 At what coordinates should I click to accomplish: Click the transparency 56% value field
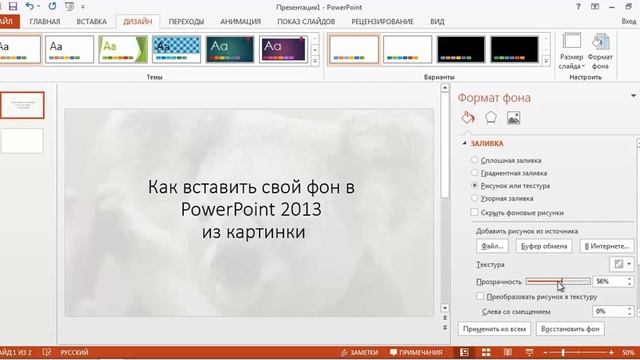609,281
